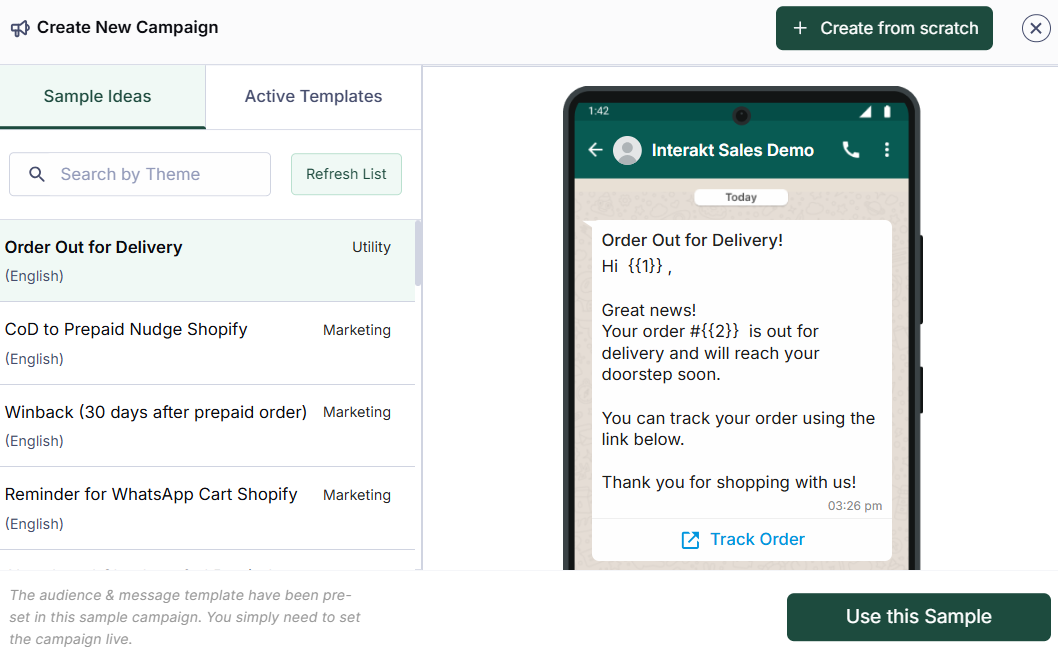Viewport: 1058px width, 651px height.
Task: Click the megaphone campaign icon
Action: [20, 28]
